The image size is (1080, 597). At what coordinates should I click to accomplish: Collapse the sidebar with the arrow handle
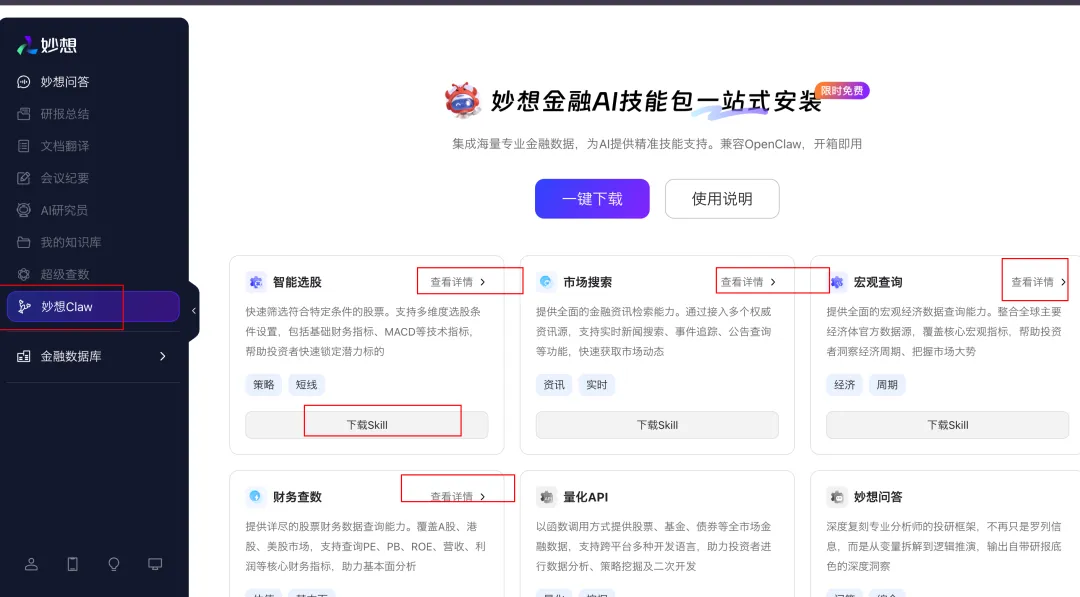coord(194,311)
